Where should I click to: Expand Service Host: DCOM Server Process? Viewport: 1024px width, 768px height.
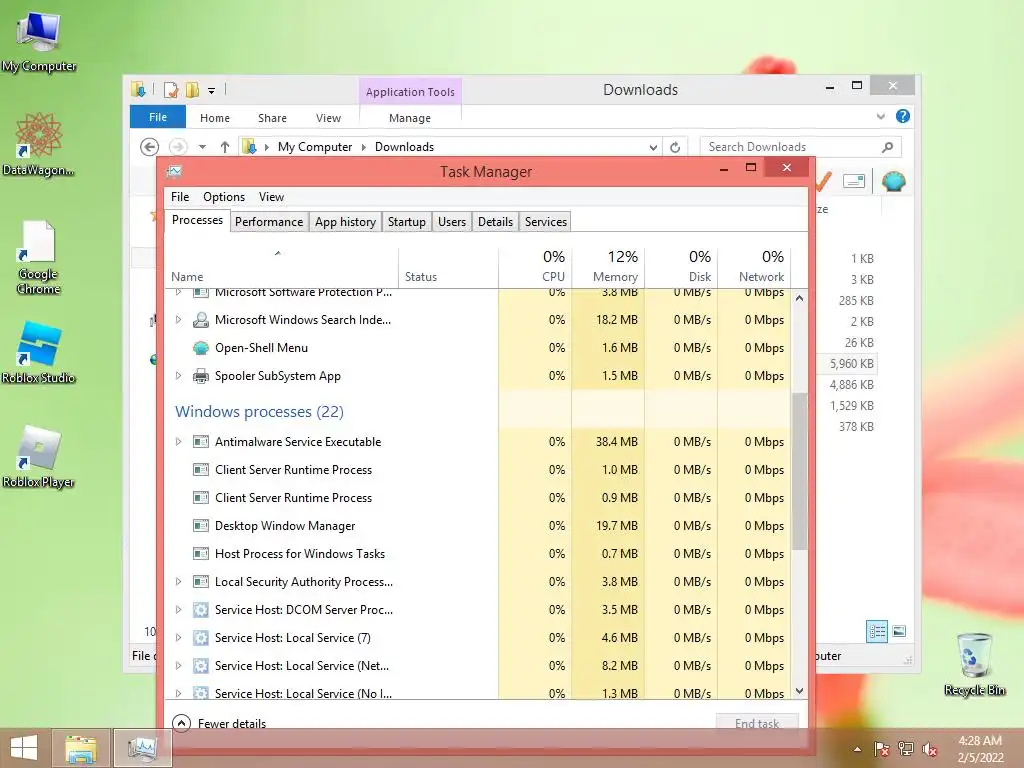[x=178, y=609]
